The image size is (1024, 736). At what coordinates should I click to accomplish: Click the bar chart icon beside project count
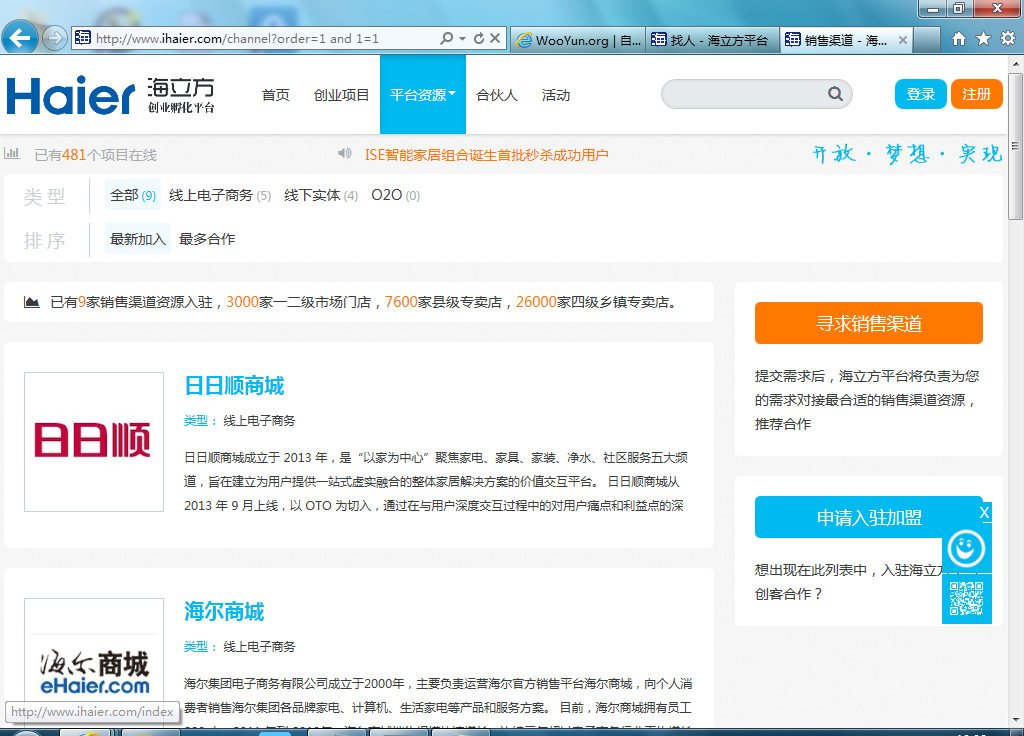click(12, 154)
